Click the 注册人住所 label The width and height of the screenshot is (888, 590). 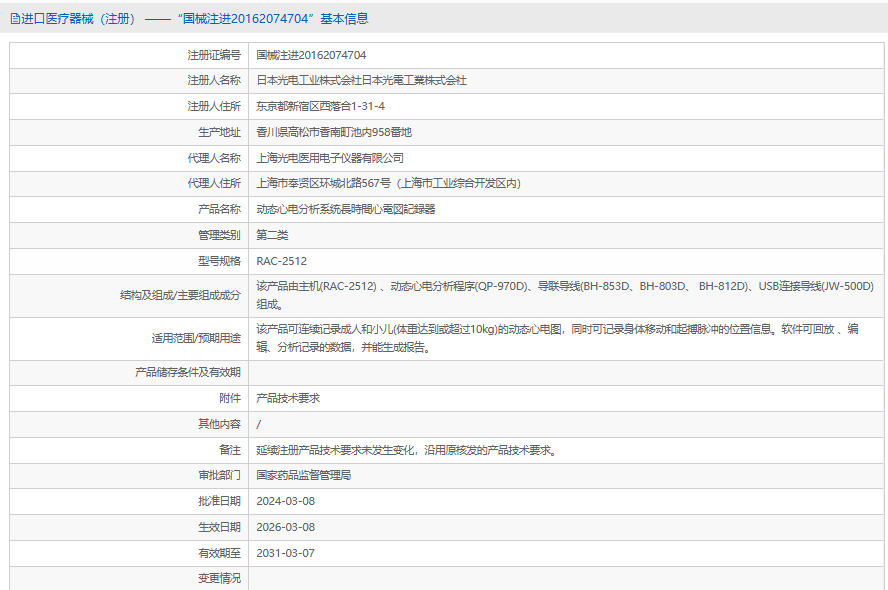214,106
